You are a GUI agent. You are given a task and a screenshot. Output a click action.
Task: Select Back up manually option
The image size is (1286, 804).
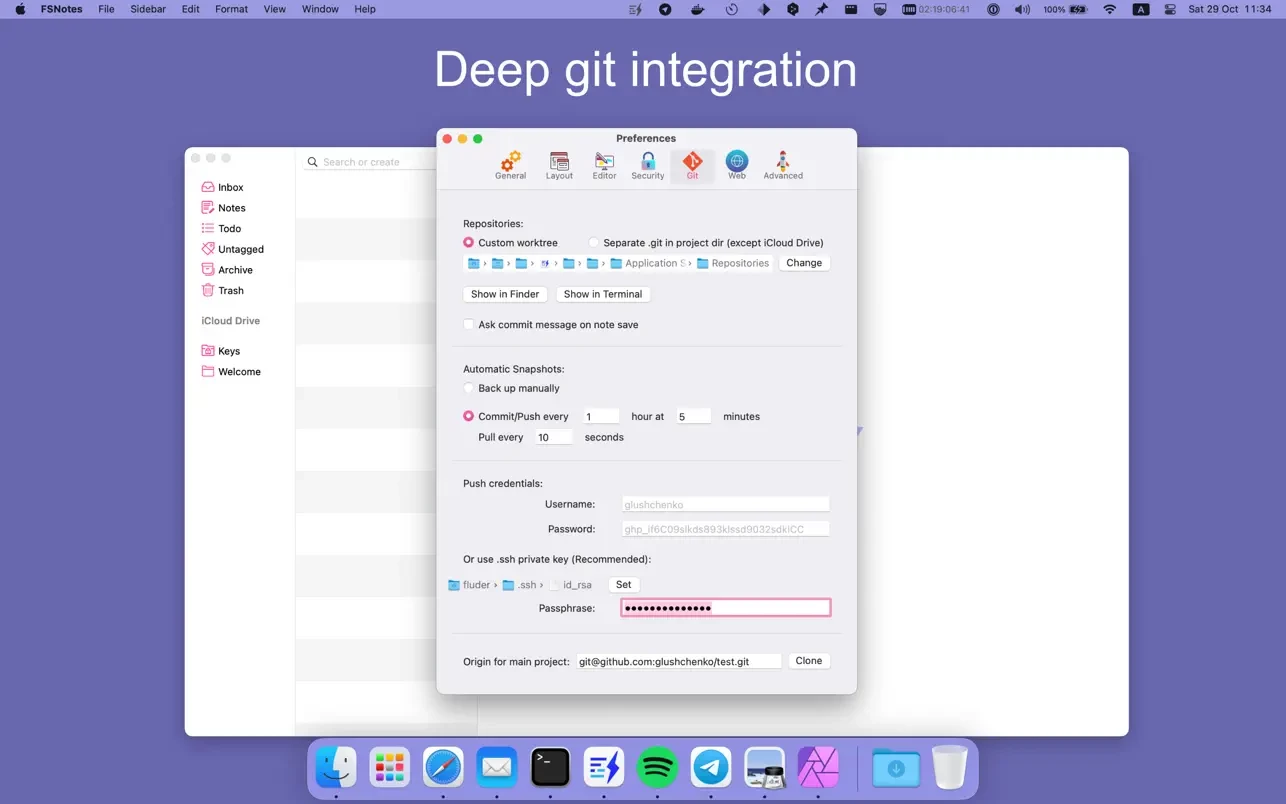(x=469, y=388)
